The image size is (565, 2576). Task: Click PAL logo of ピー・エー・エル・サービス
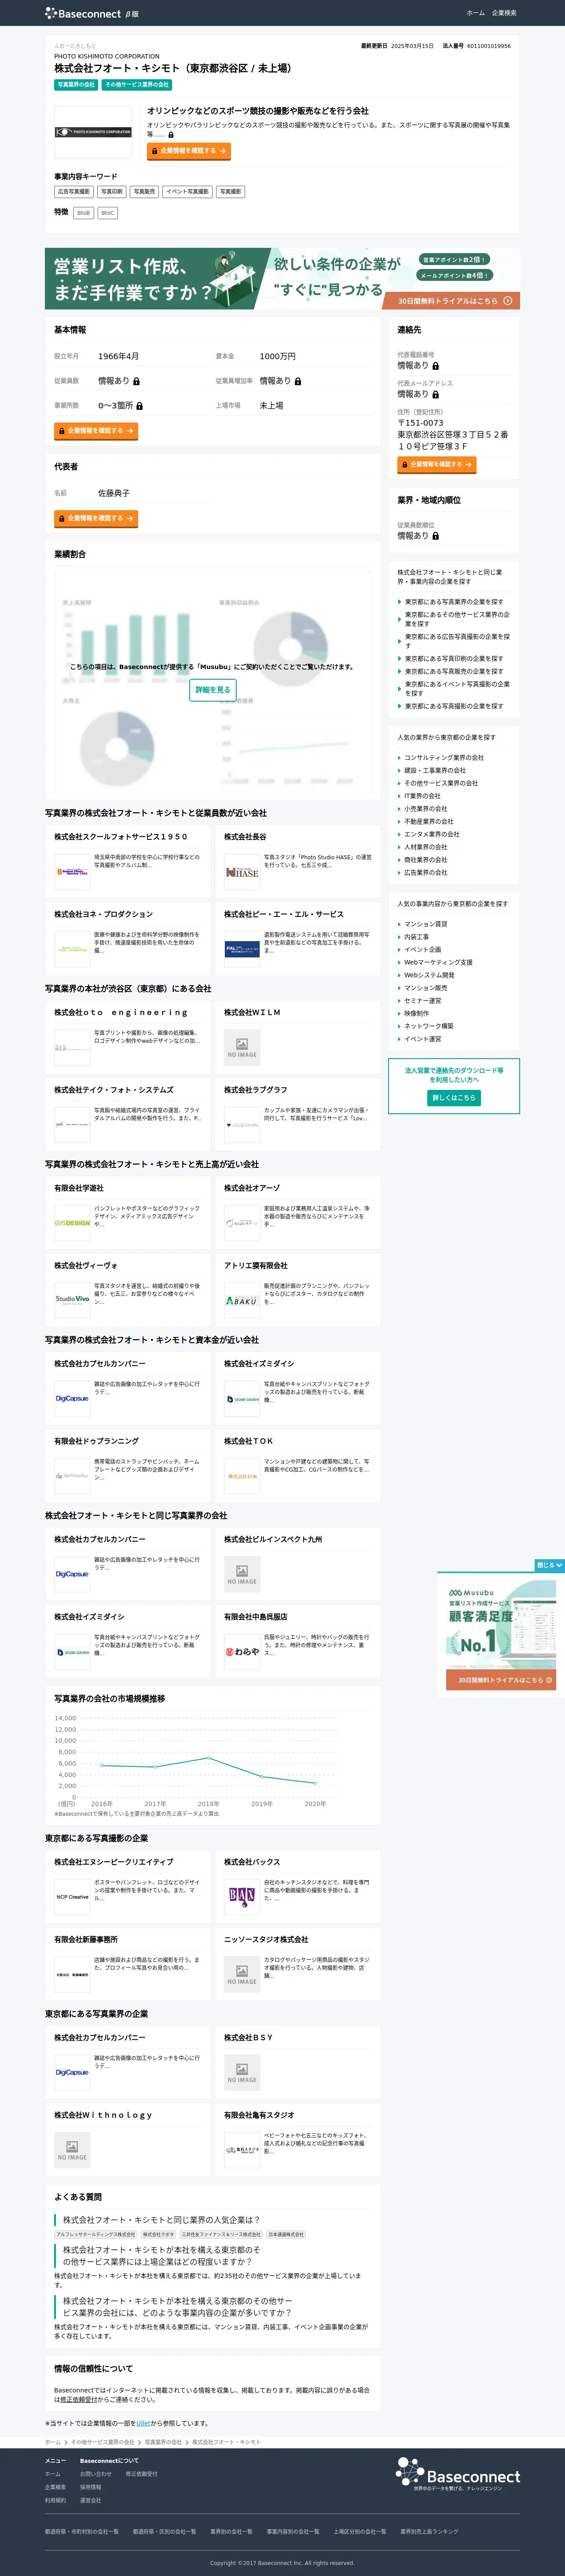click(242, 950)
